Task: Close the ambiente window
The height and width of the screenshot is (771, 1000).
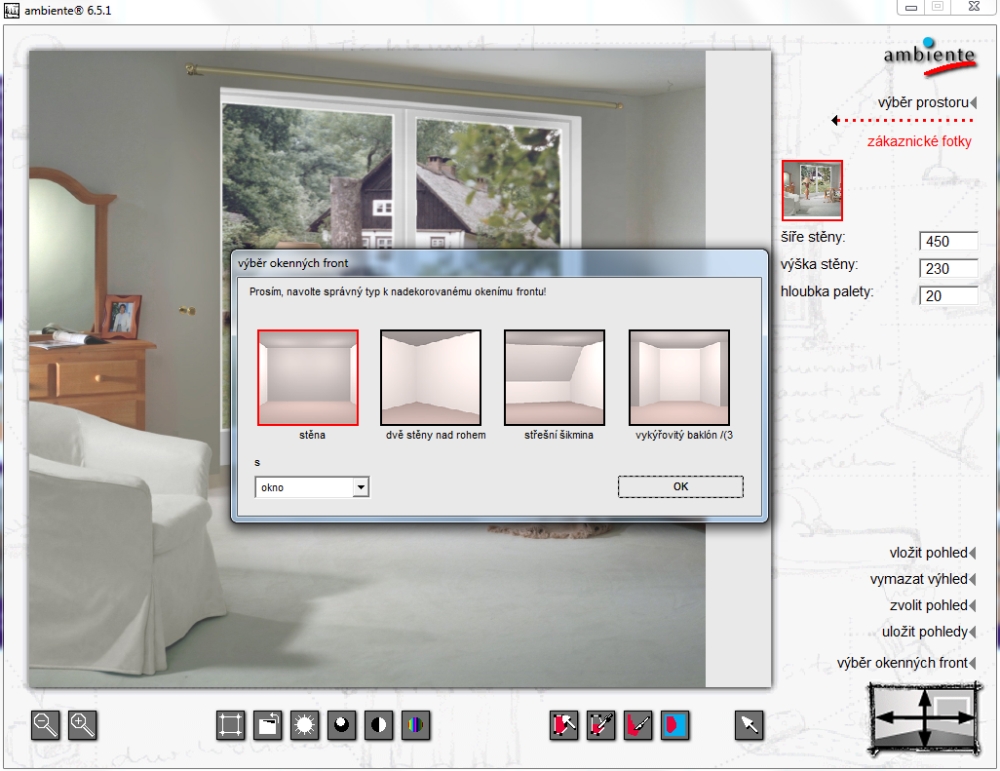Action: coord(974,6)
